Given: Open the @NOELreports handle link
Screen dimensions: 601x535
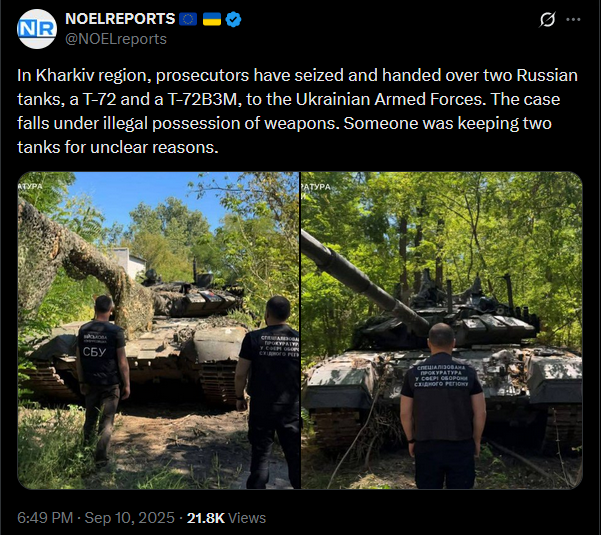Looking at the screenshot, I should point(116,39).
